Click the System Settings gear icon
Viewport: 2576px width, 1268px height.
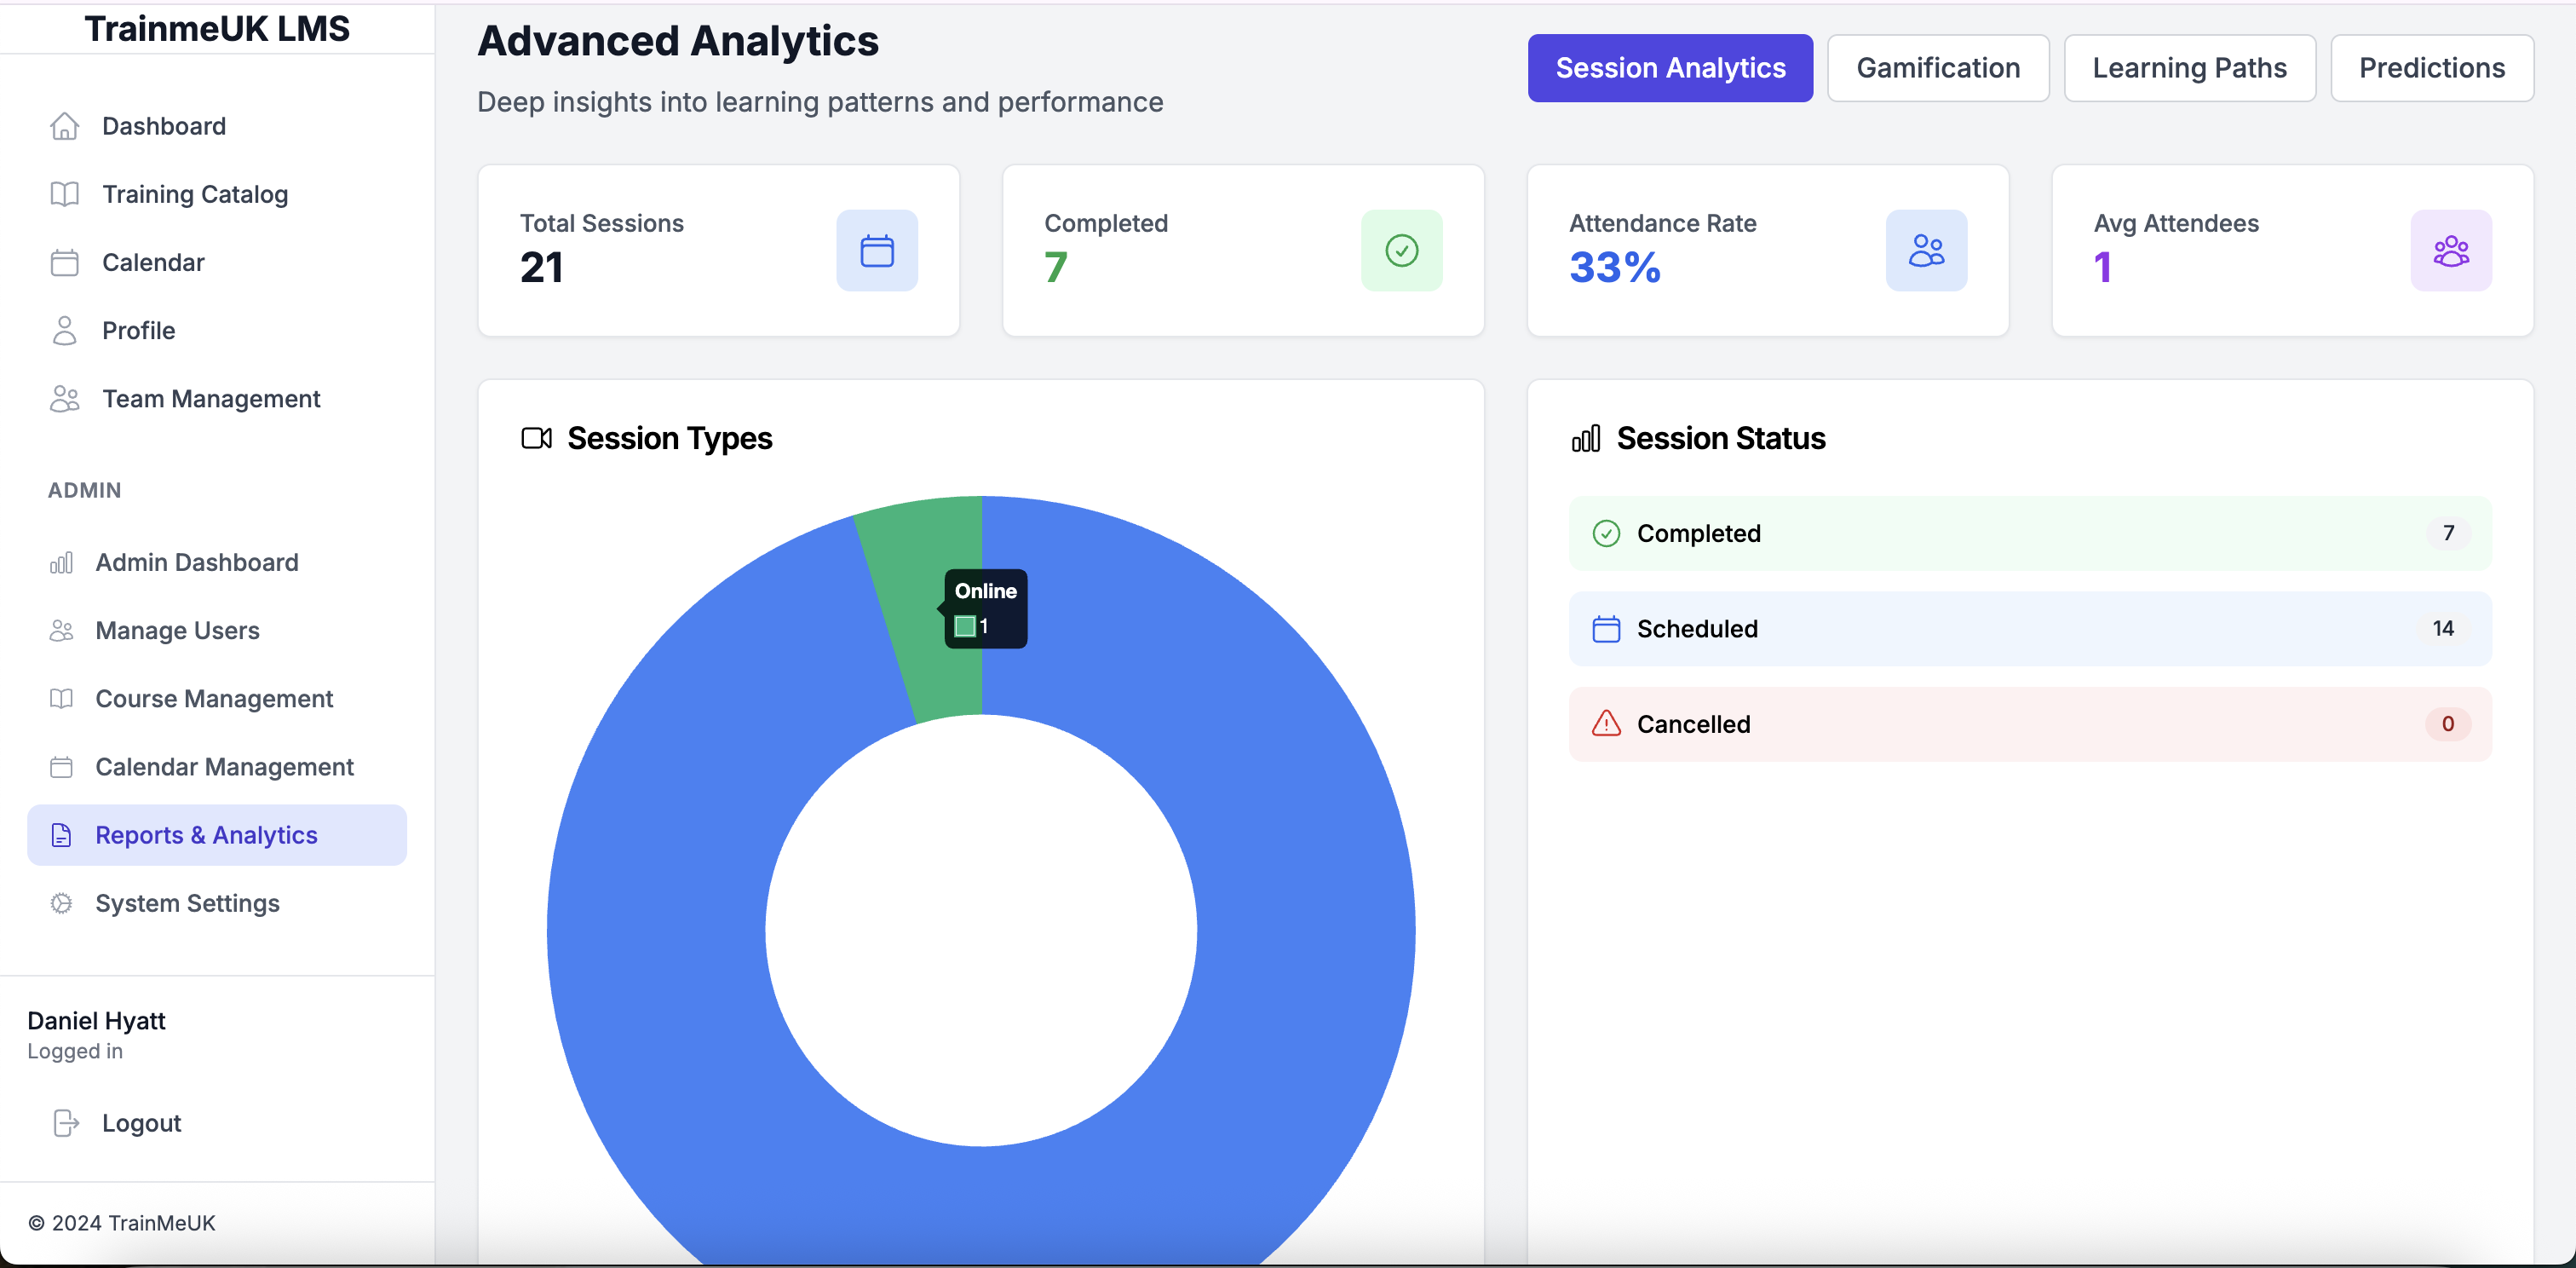(61, 903)
